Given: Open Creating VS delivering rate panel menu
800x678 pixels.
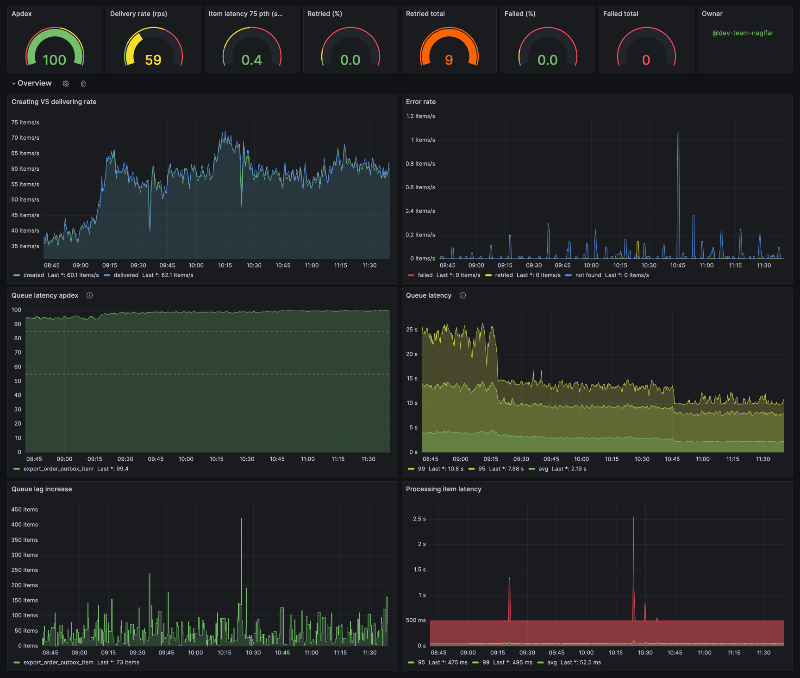Looking at the screenshot, I should tap(54, 102).
